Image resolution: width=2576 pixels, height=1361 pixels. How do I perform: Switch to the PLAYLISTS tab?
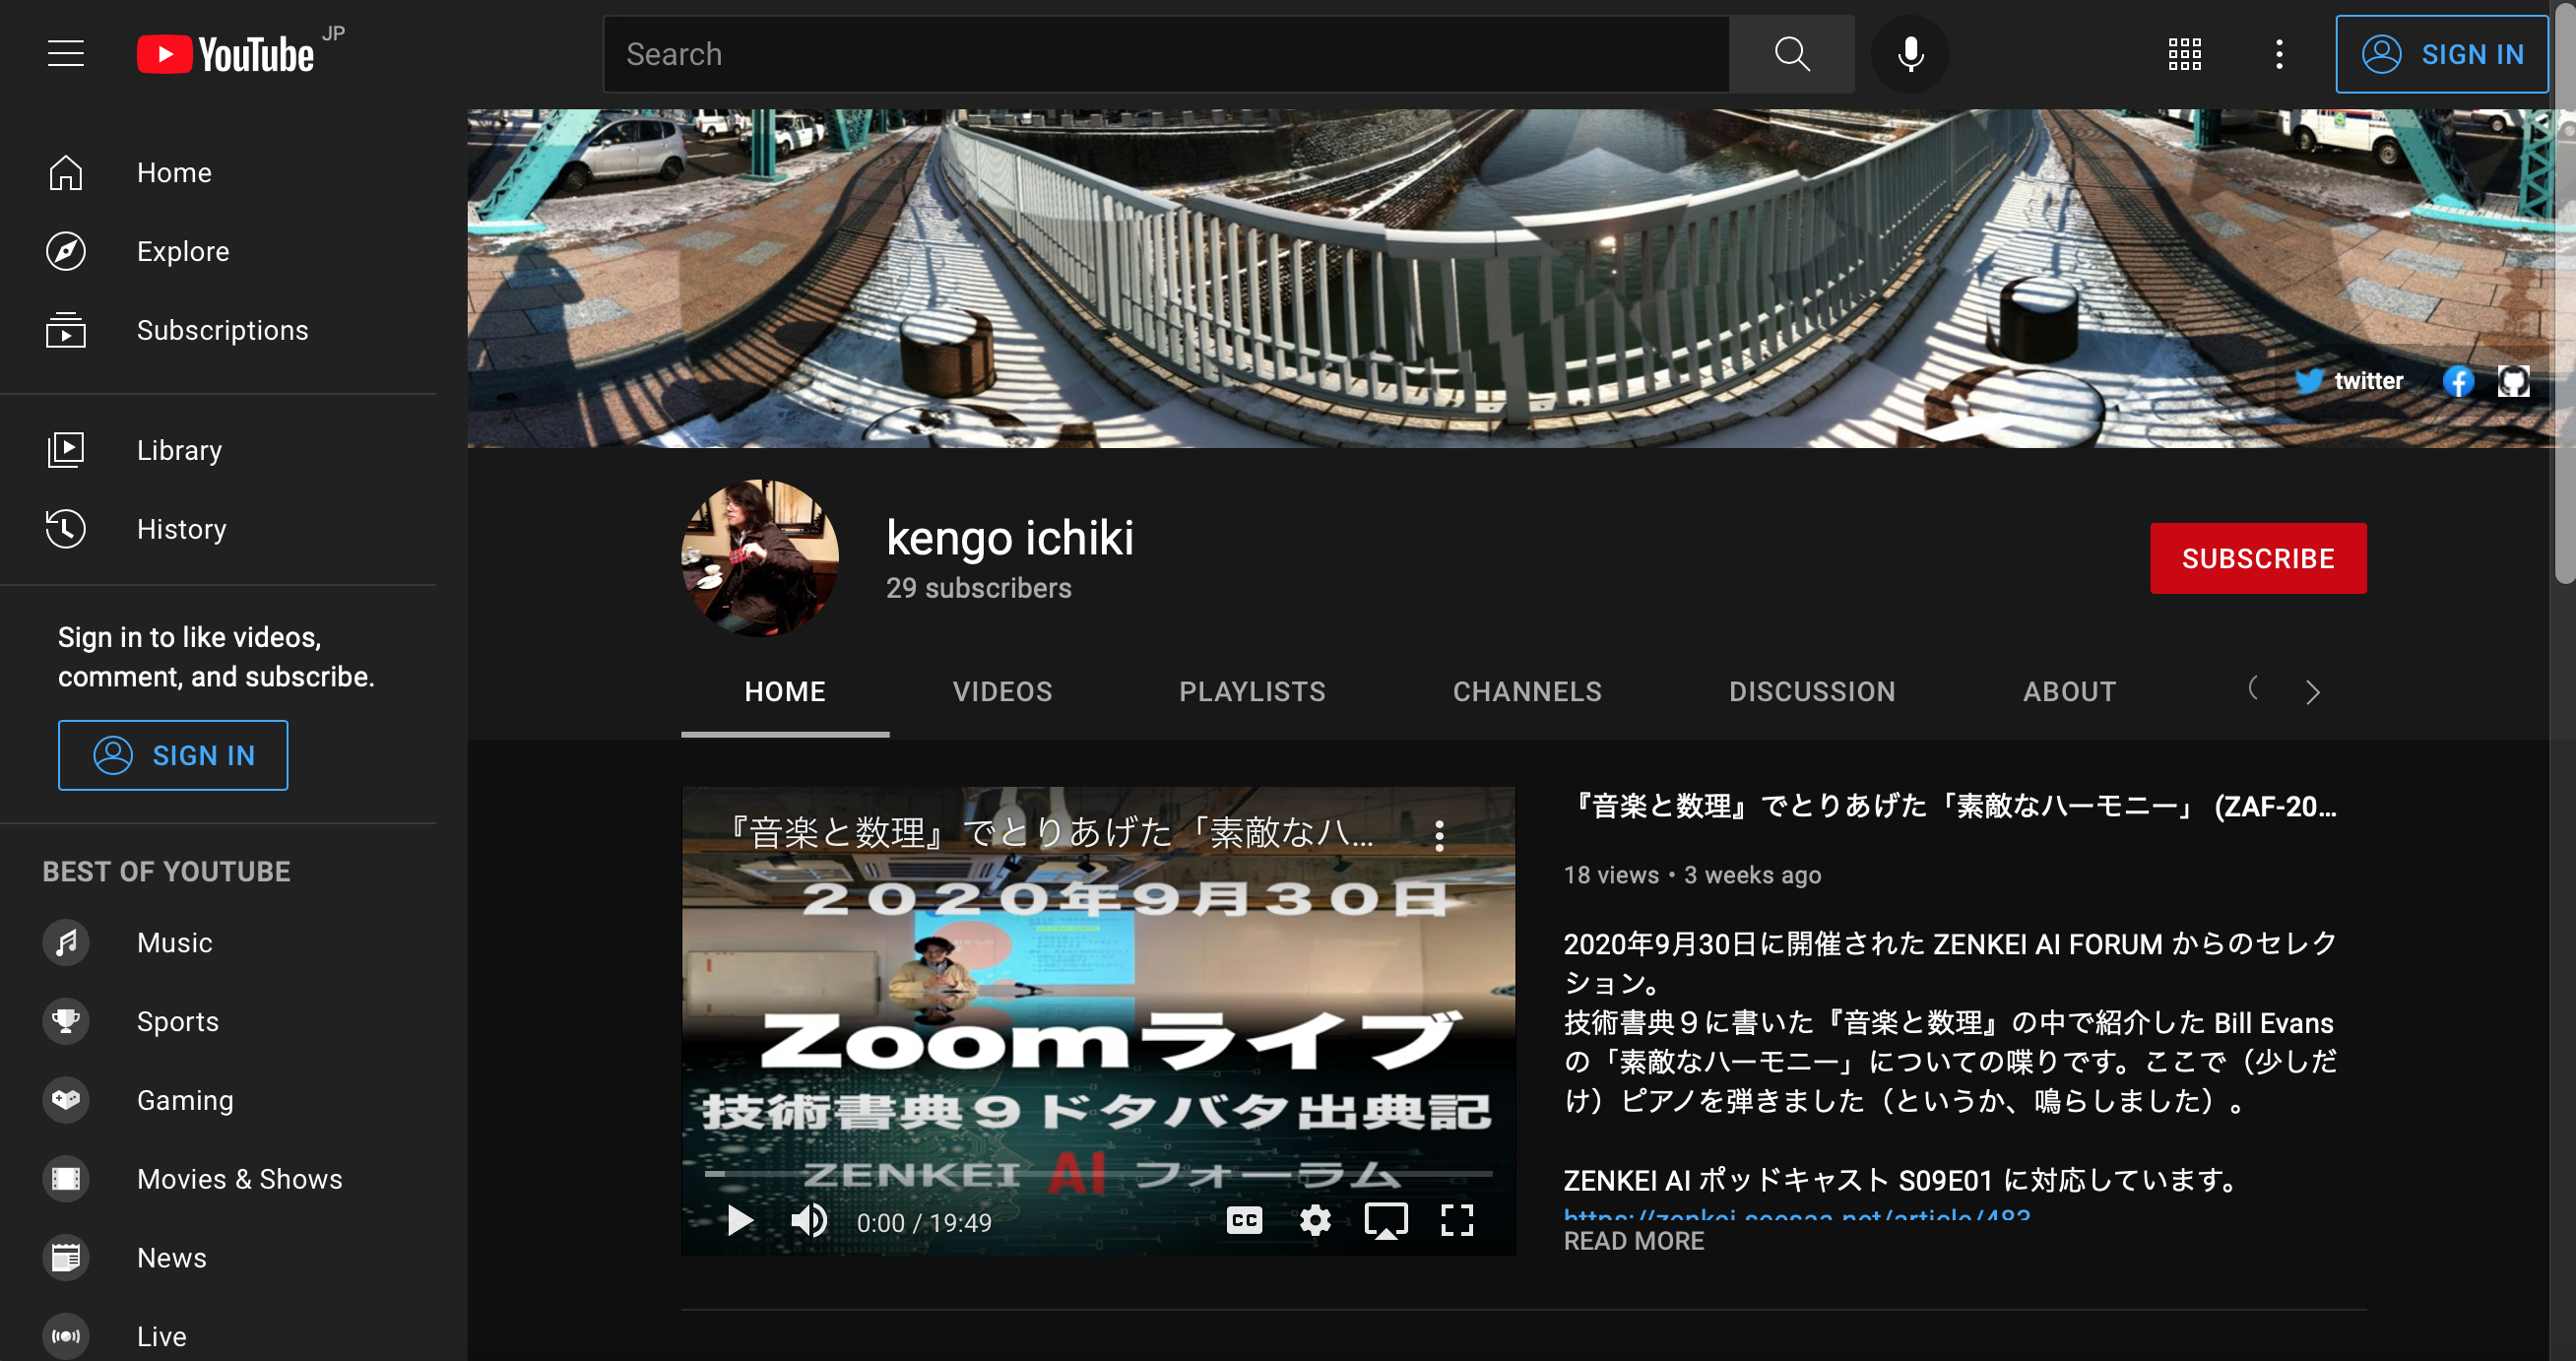click(x=1252, y=692)
